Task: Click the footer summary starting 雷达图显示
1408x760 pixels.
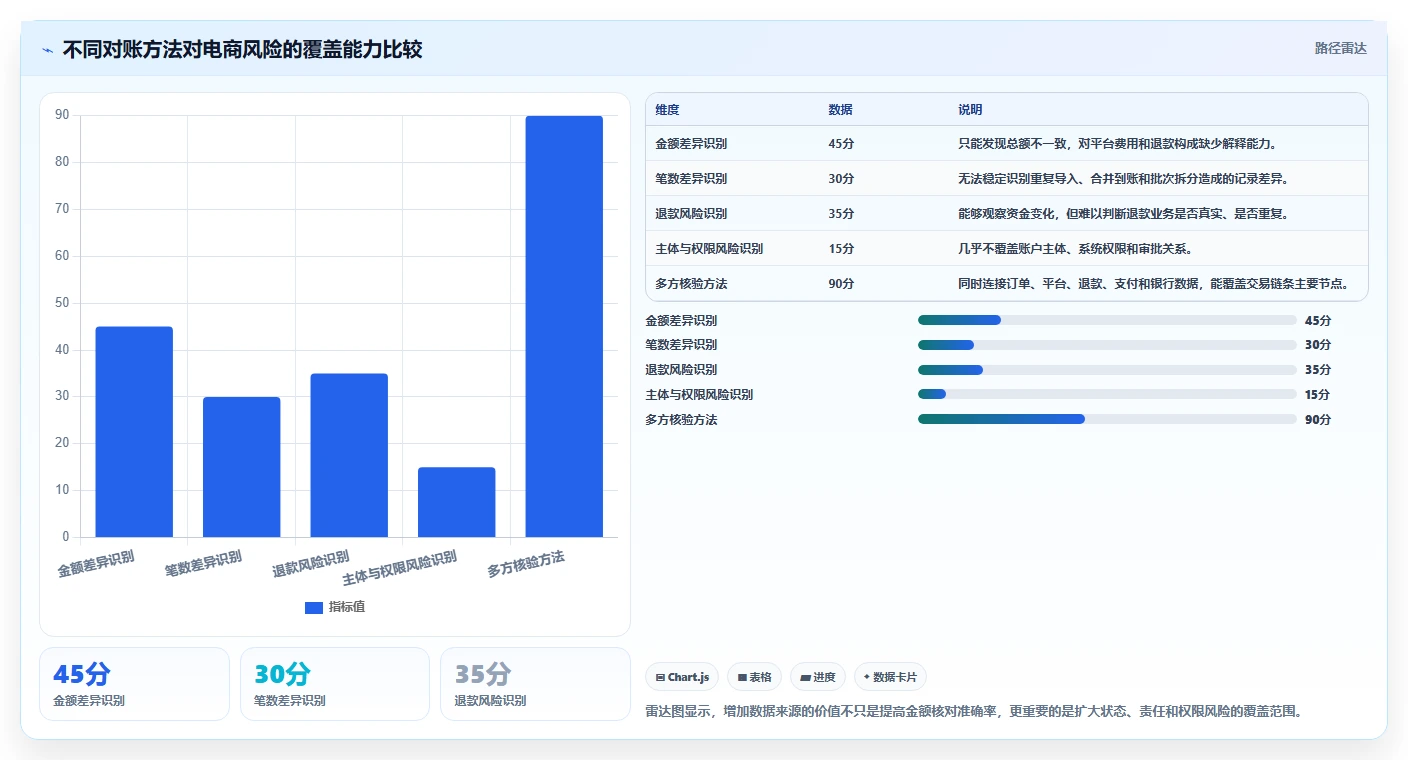Action: [975, 712]
